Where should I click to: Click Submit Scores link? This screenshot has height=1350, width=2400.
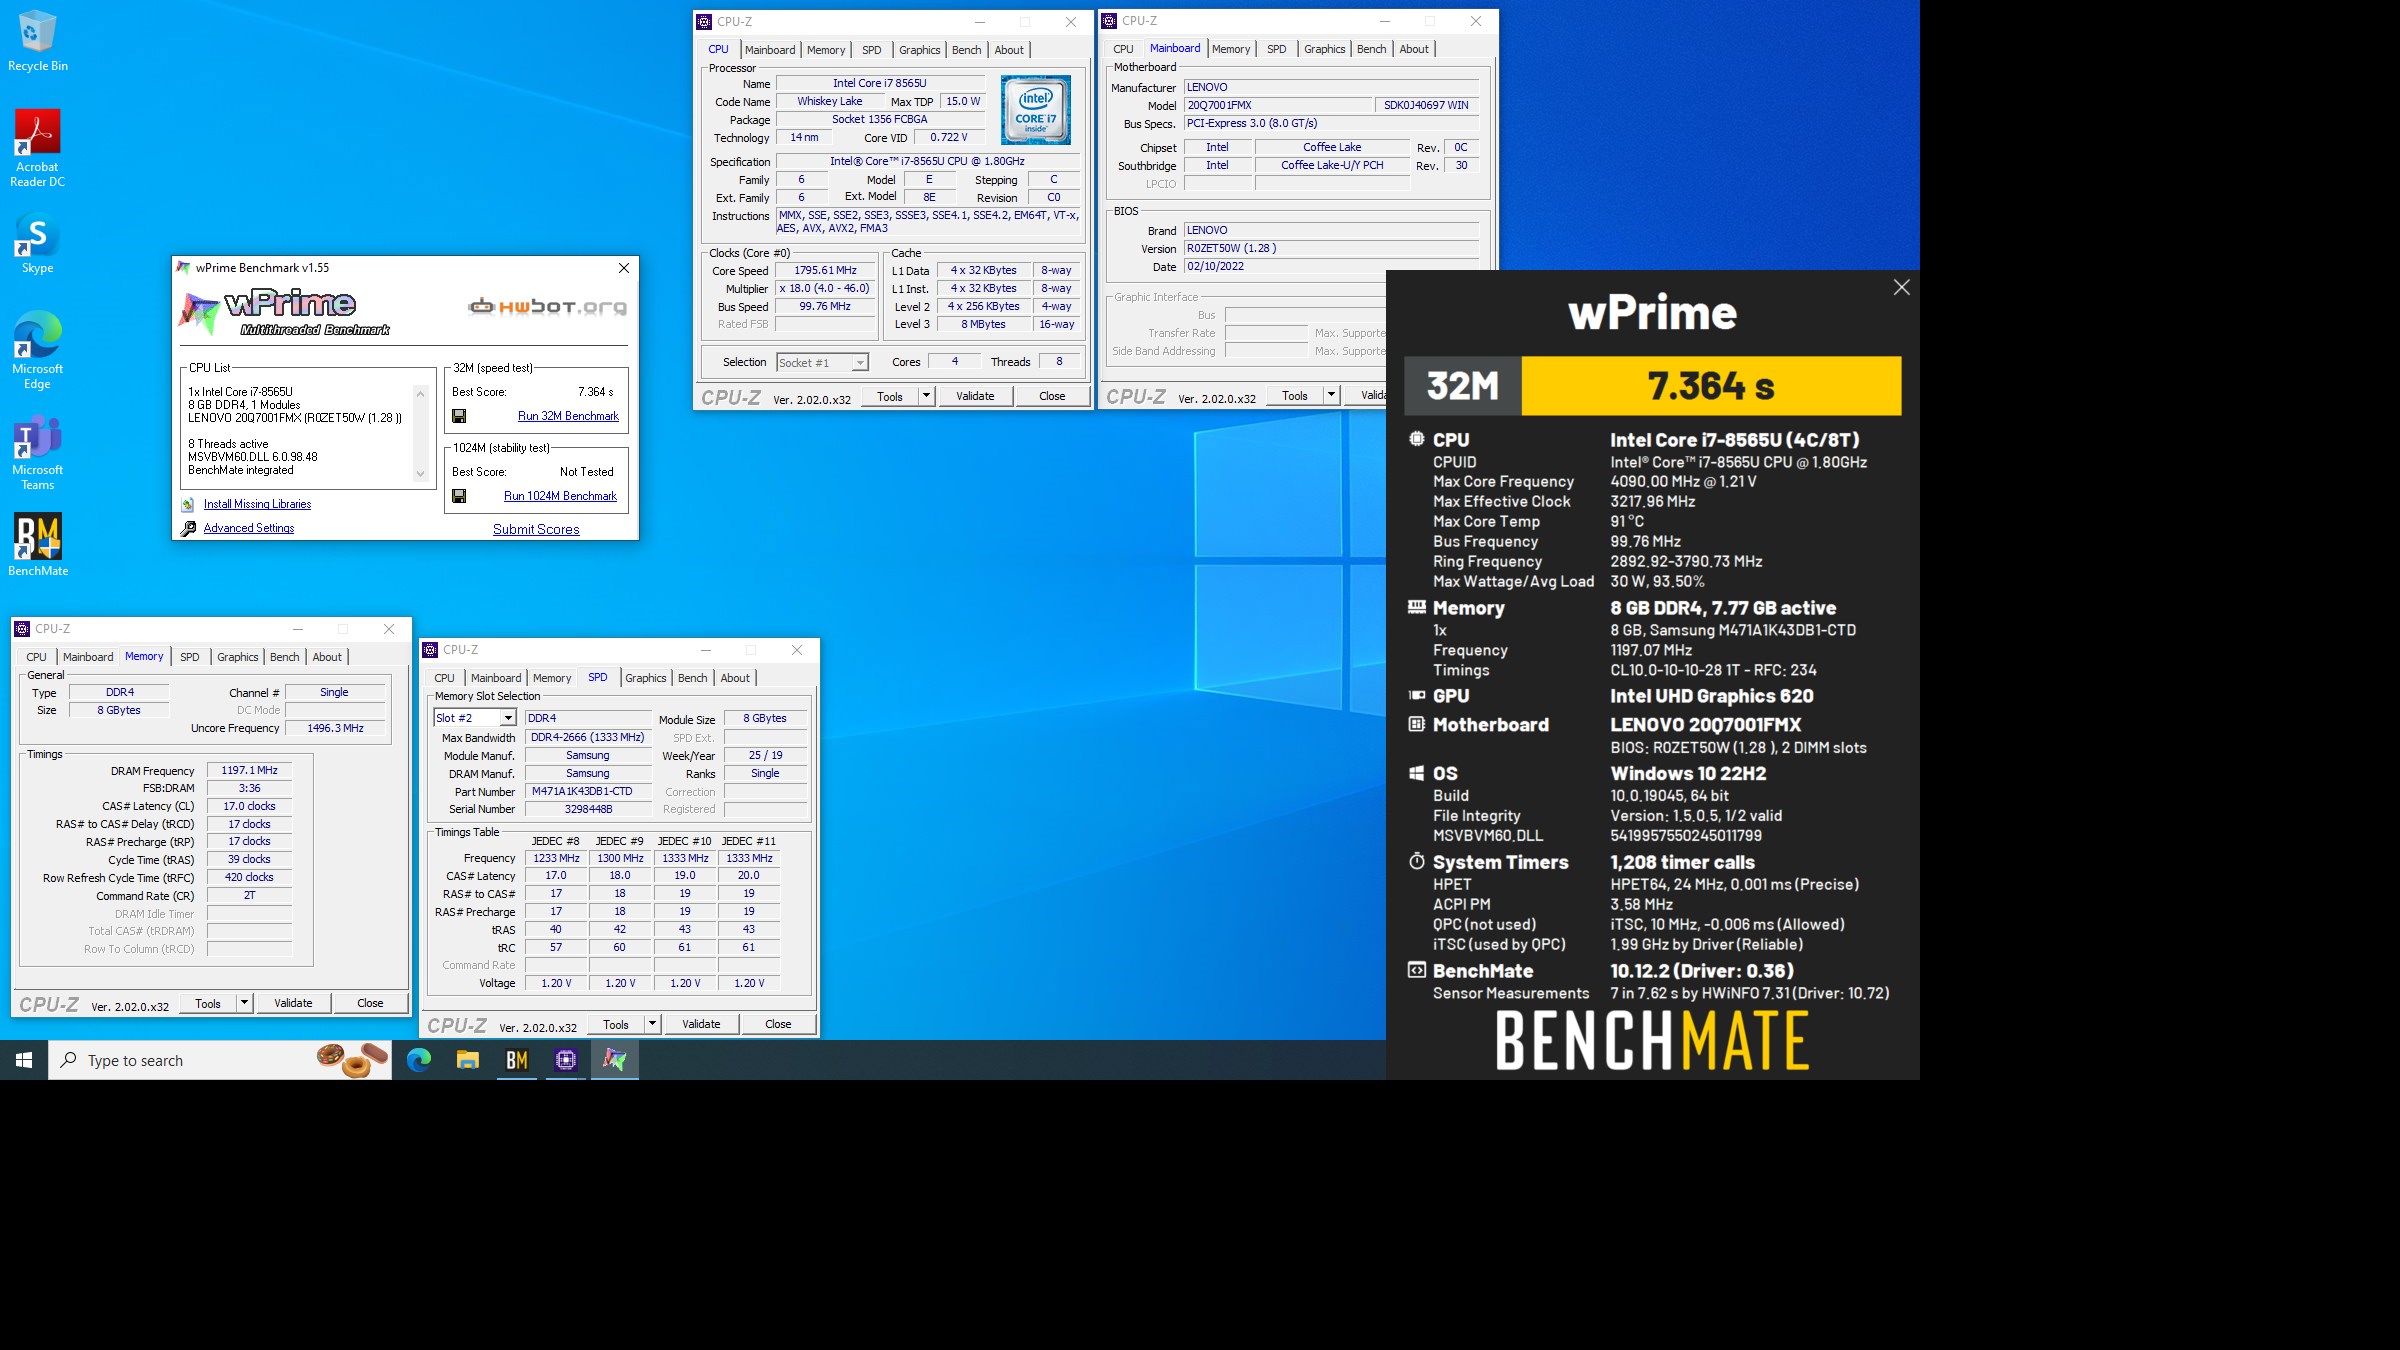point(536,529)
